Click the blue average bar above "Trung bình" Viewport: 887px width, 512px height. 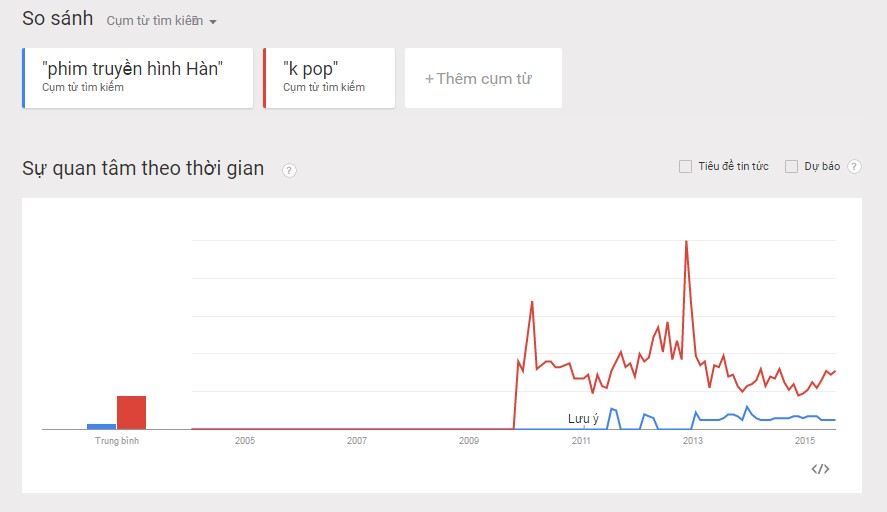[x=101, y=425]
